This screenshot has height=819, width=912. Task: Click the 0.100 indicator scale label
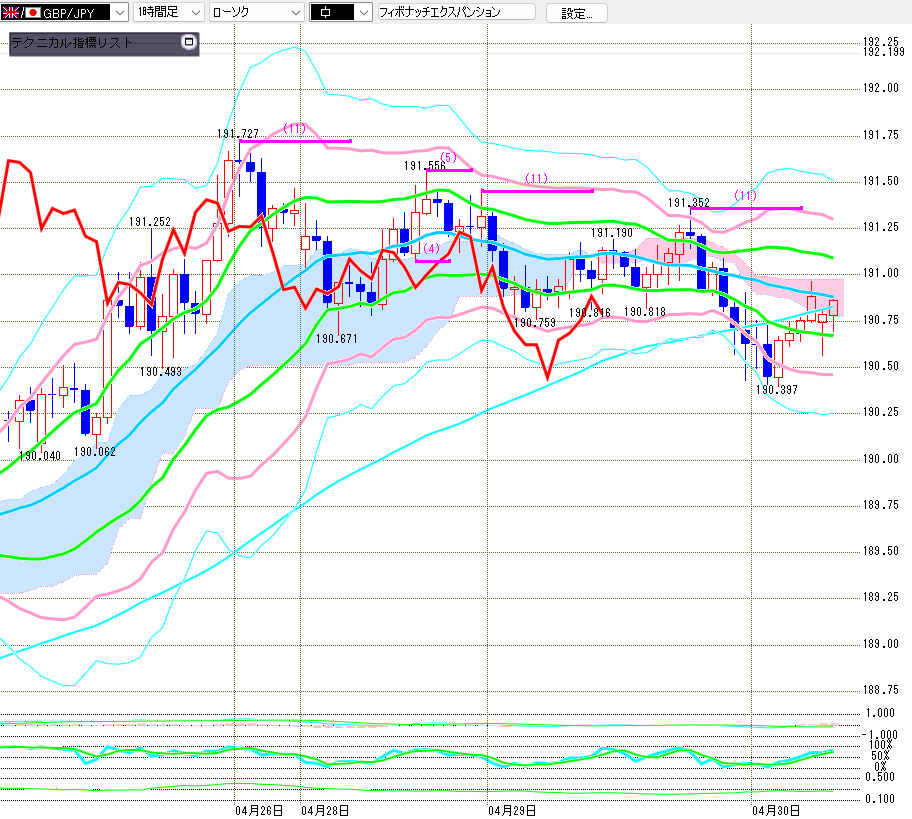point(880,799)
